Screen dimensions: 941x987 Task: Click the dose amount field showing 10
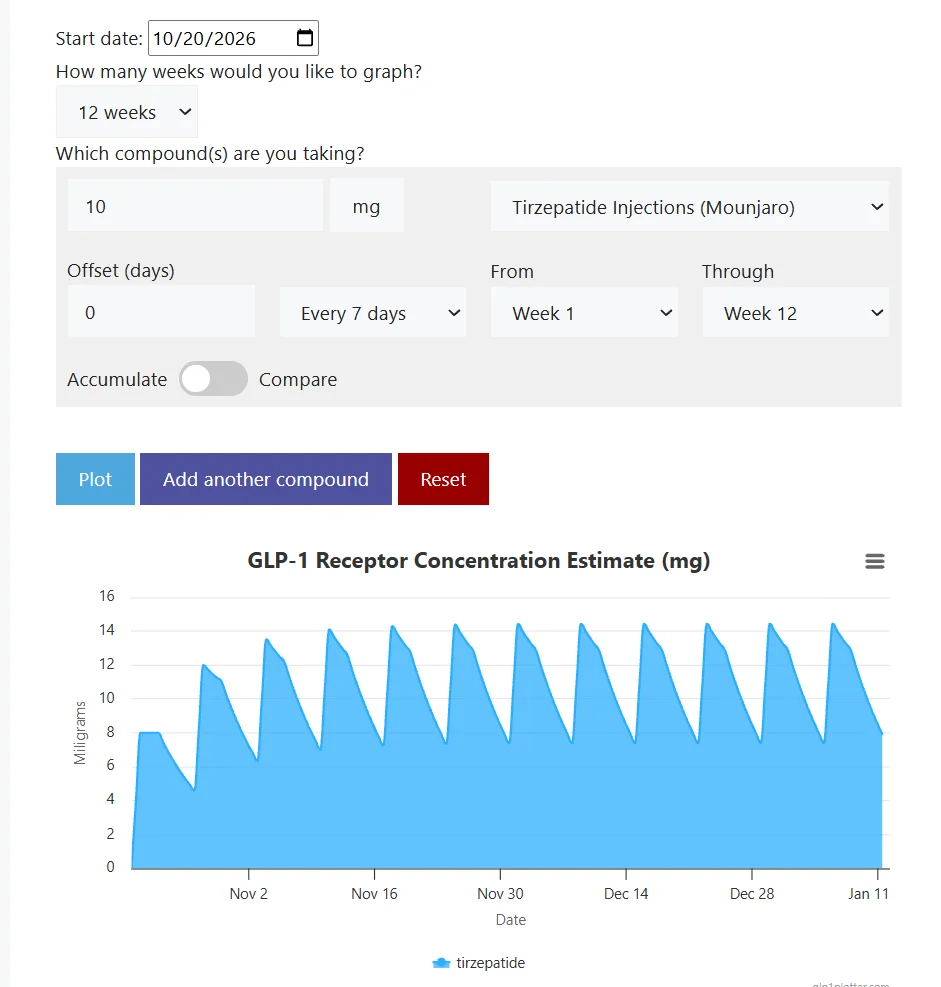[x=195, y=205]
